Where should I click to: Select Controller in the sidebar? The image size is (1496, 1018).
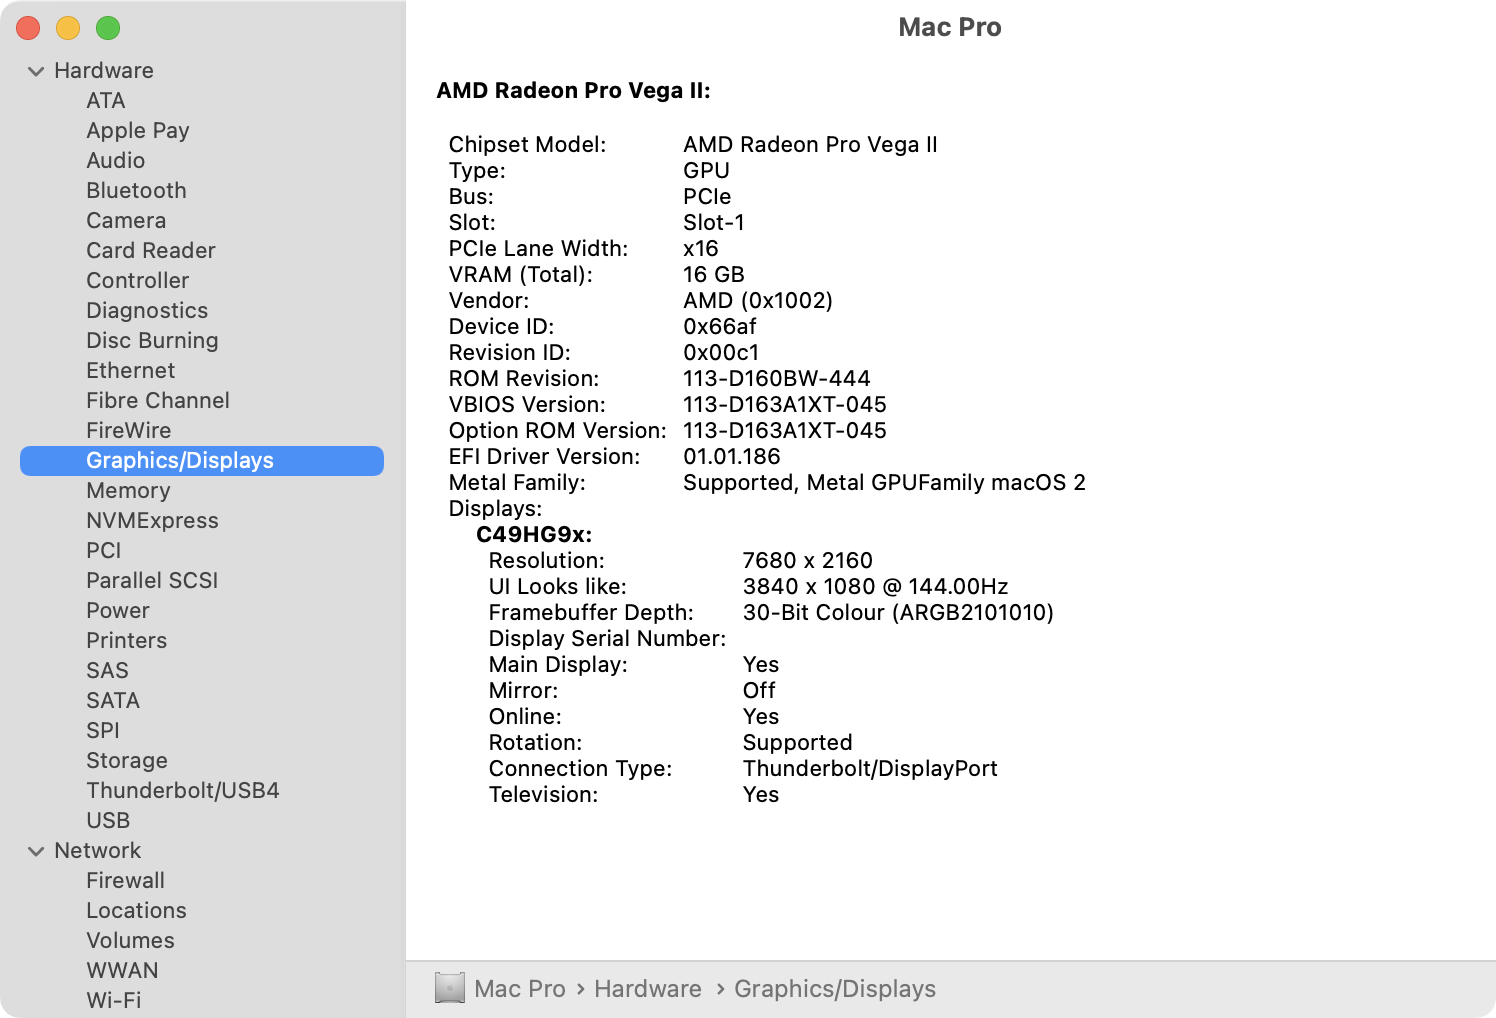click(x=138, y=281)
